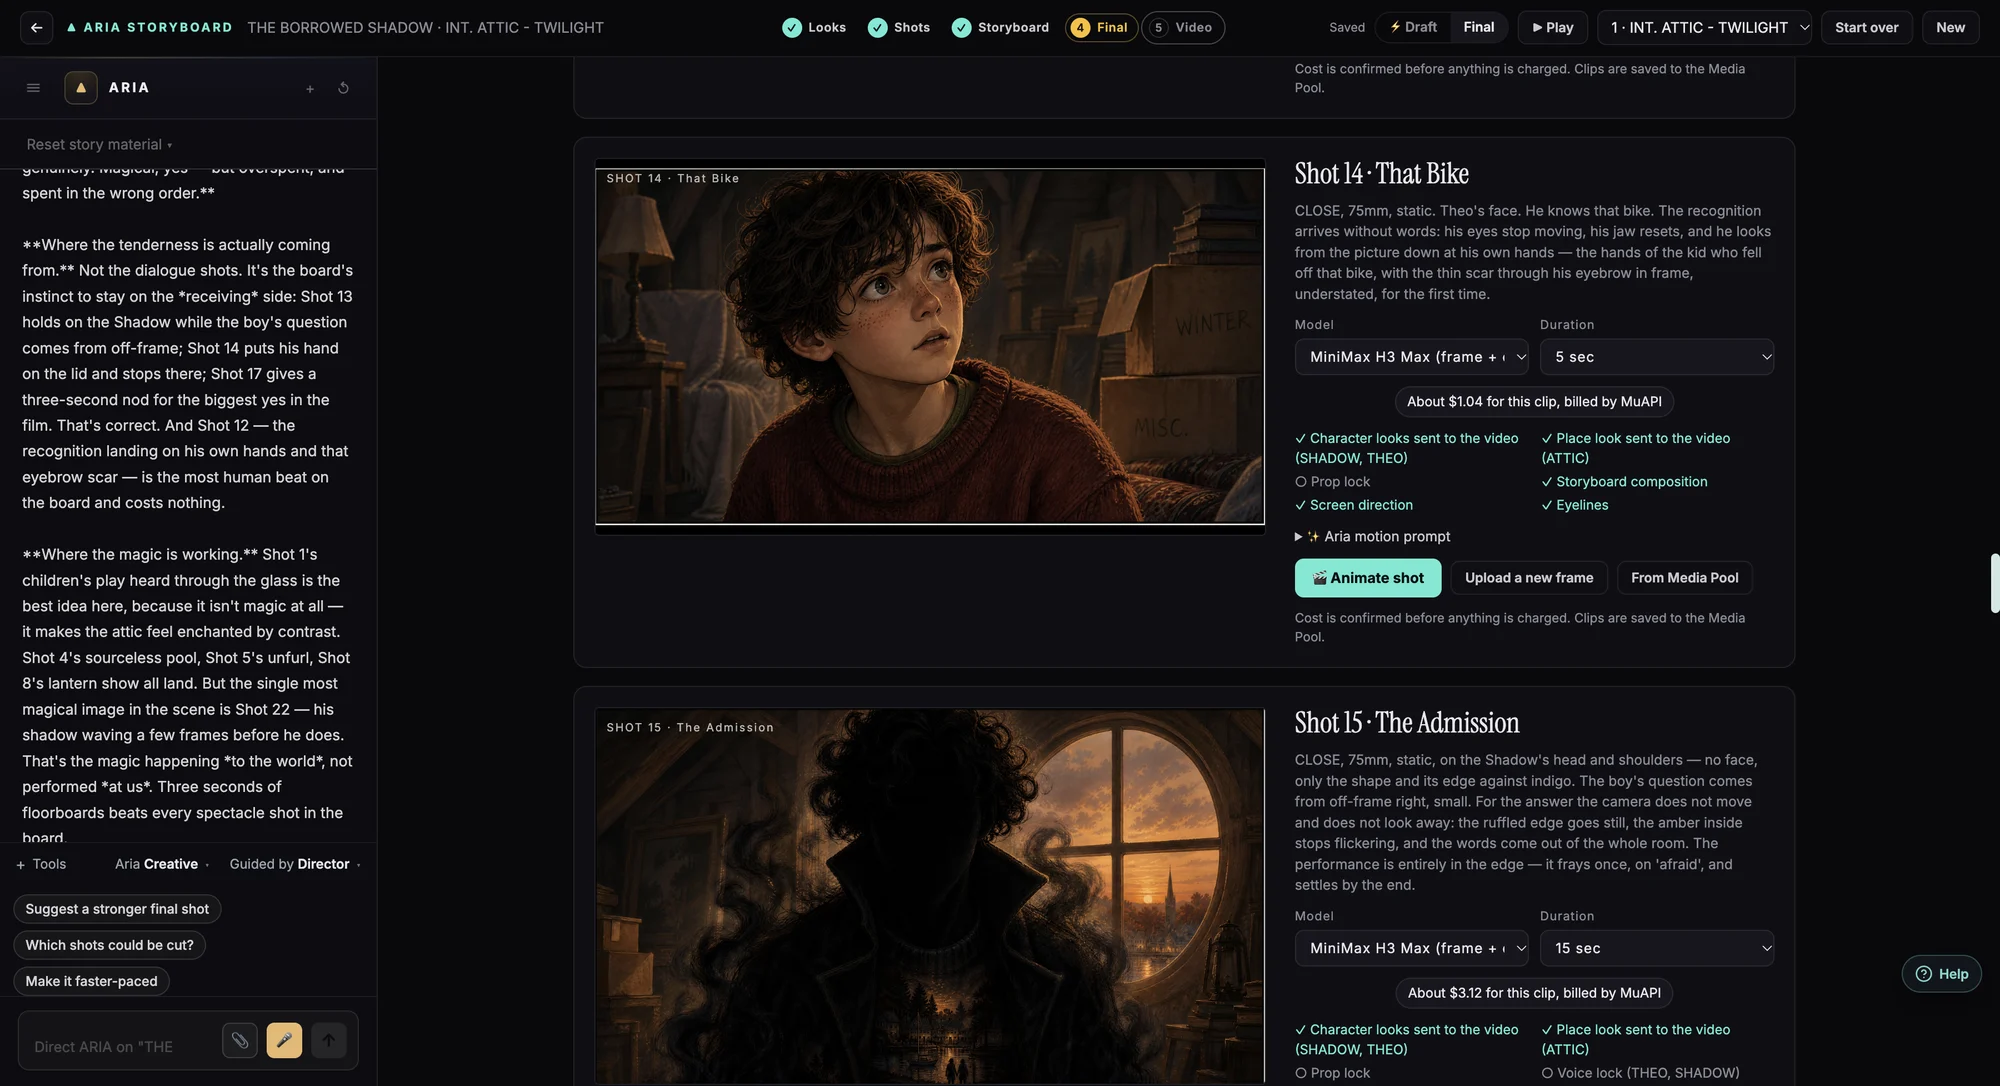Switch to Final mode toggle
The height and width of the screenshot is (1086, 2000).
[1478, 27]
